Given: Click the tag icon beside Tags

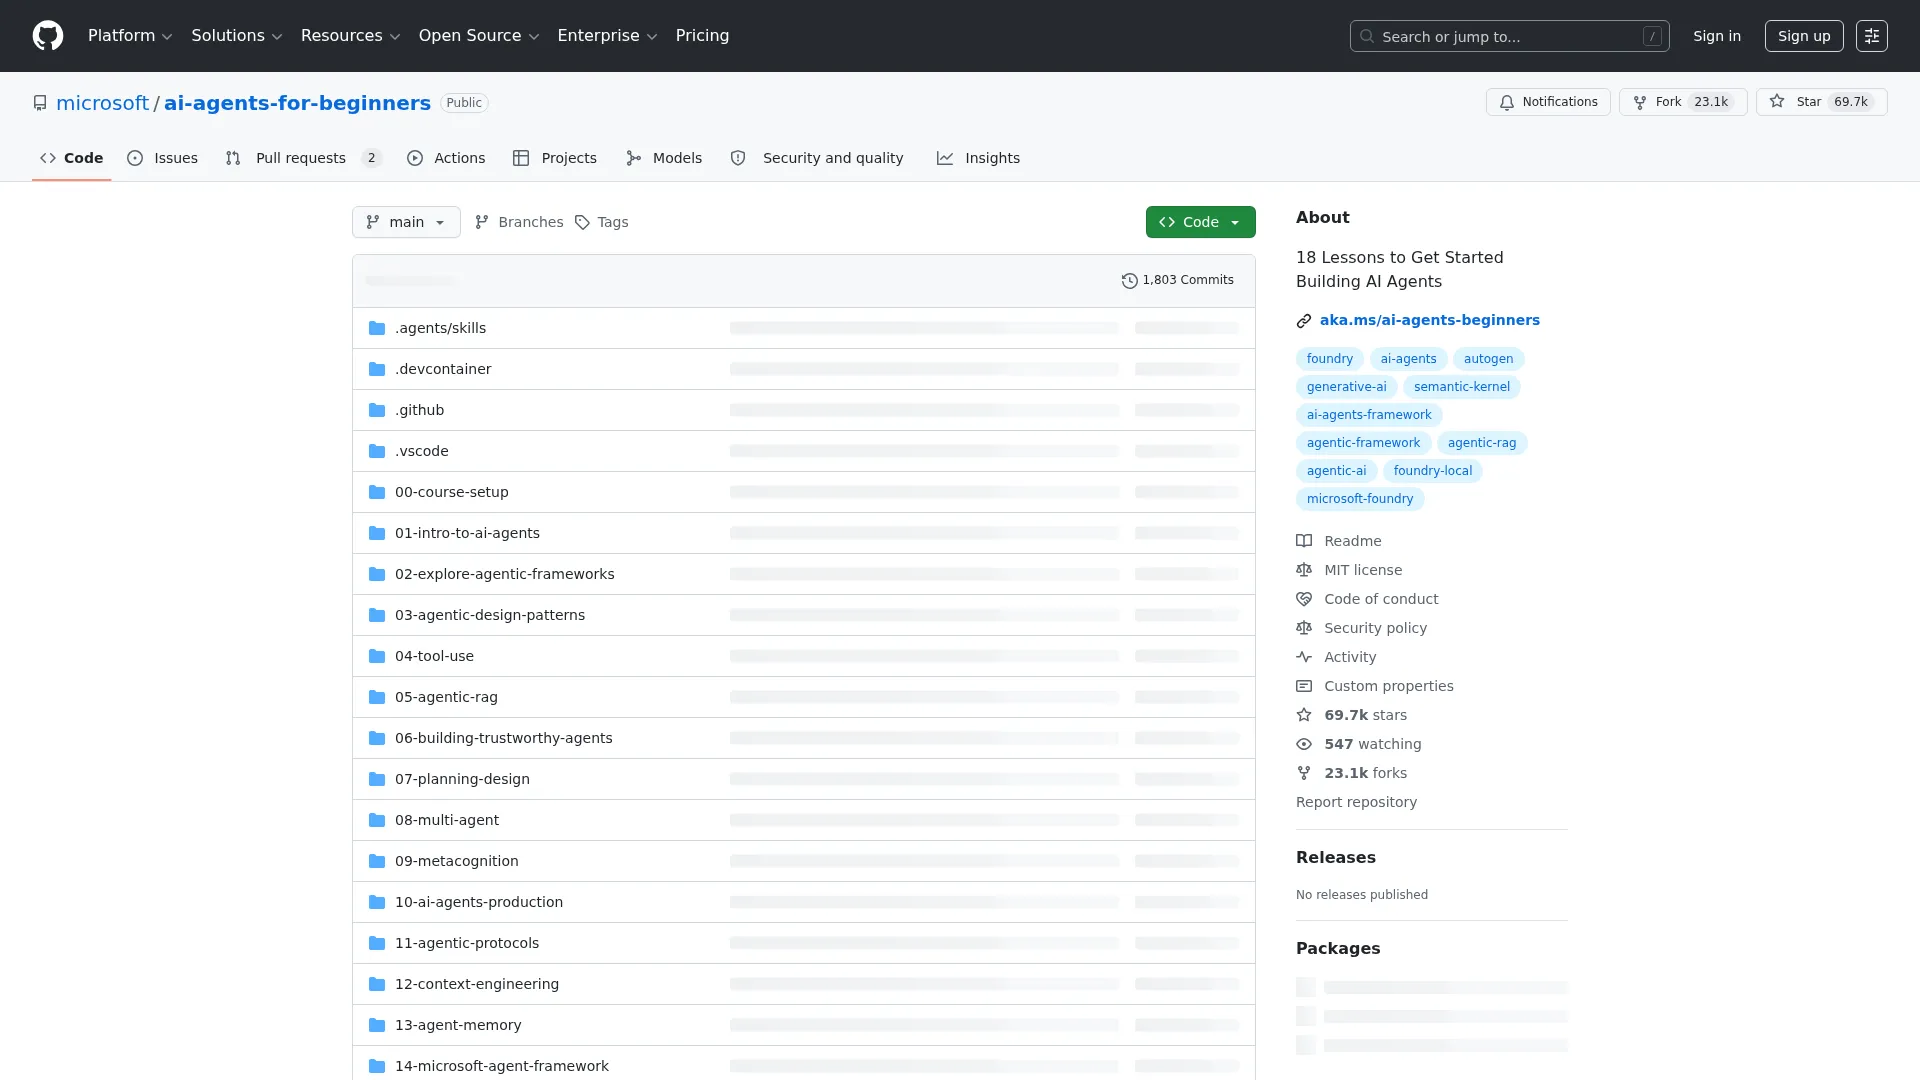Looking at the screenshot, I should tap(582, 222).
